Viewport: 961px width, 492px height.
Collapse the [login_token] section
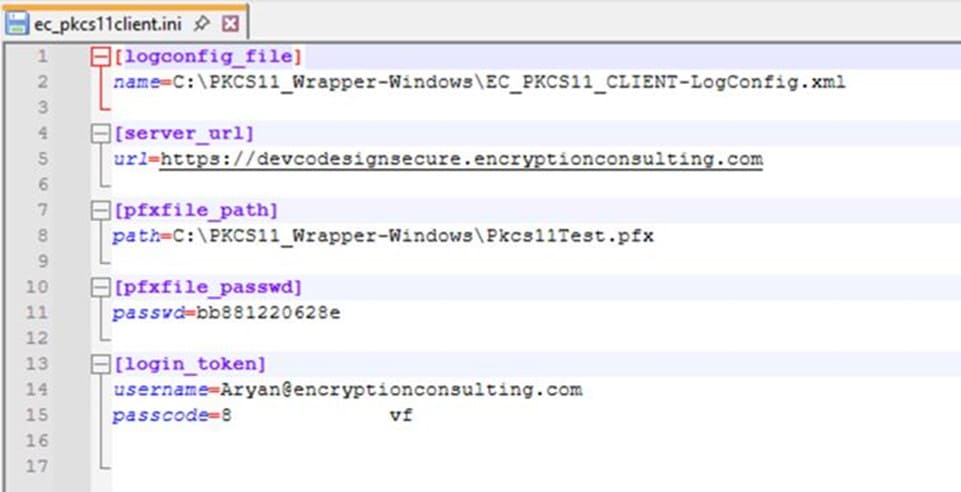tap(99, 364)
